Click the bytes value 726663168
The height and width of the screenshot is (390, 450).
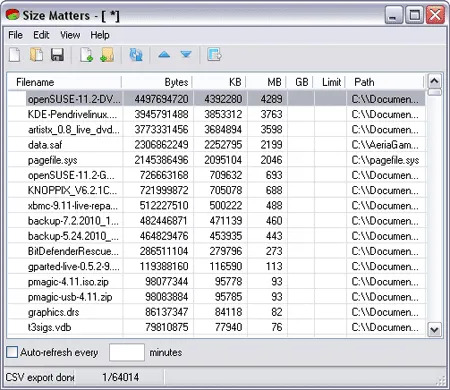(x=164, y=175)
